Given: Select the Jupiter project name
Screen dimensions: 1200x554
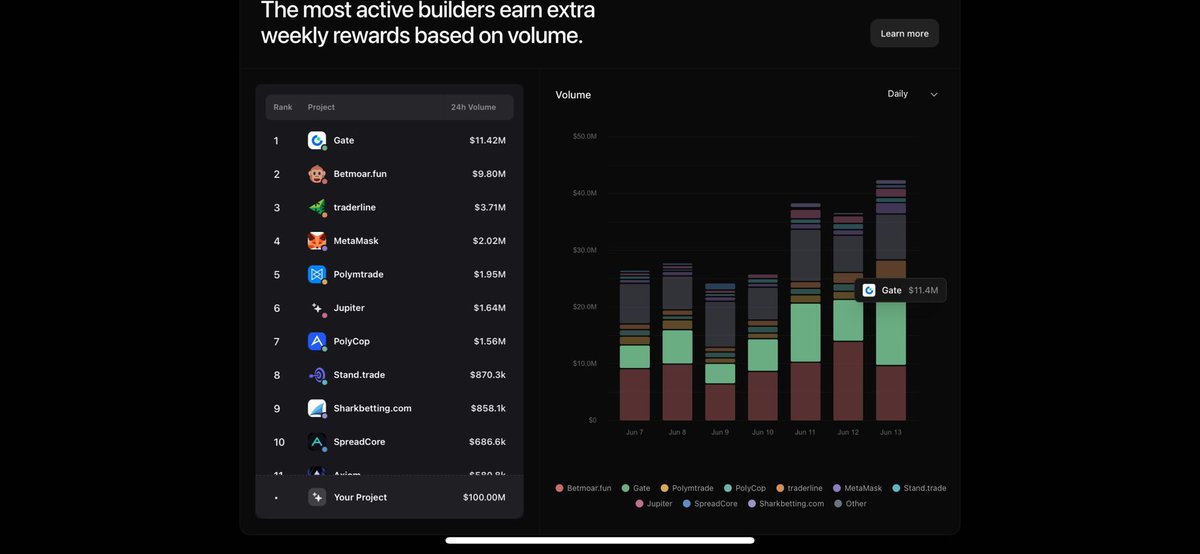Looking at the screenshot, I should click(349, 308).
